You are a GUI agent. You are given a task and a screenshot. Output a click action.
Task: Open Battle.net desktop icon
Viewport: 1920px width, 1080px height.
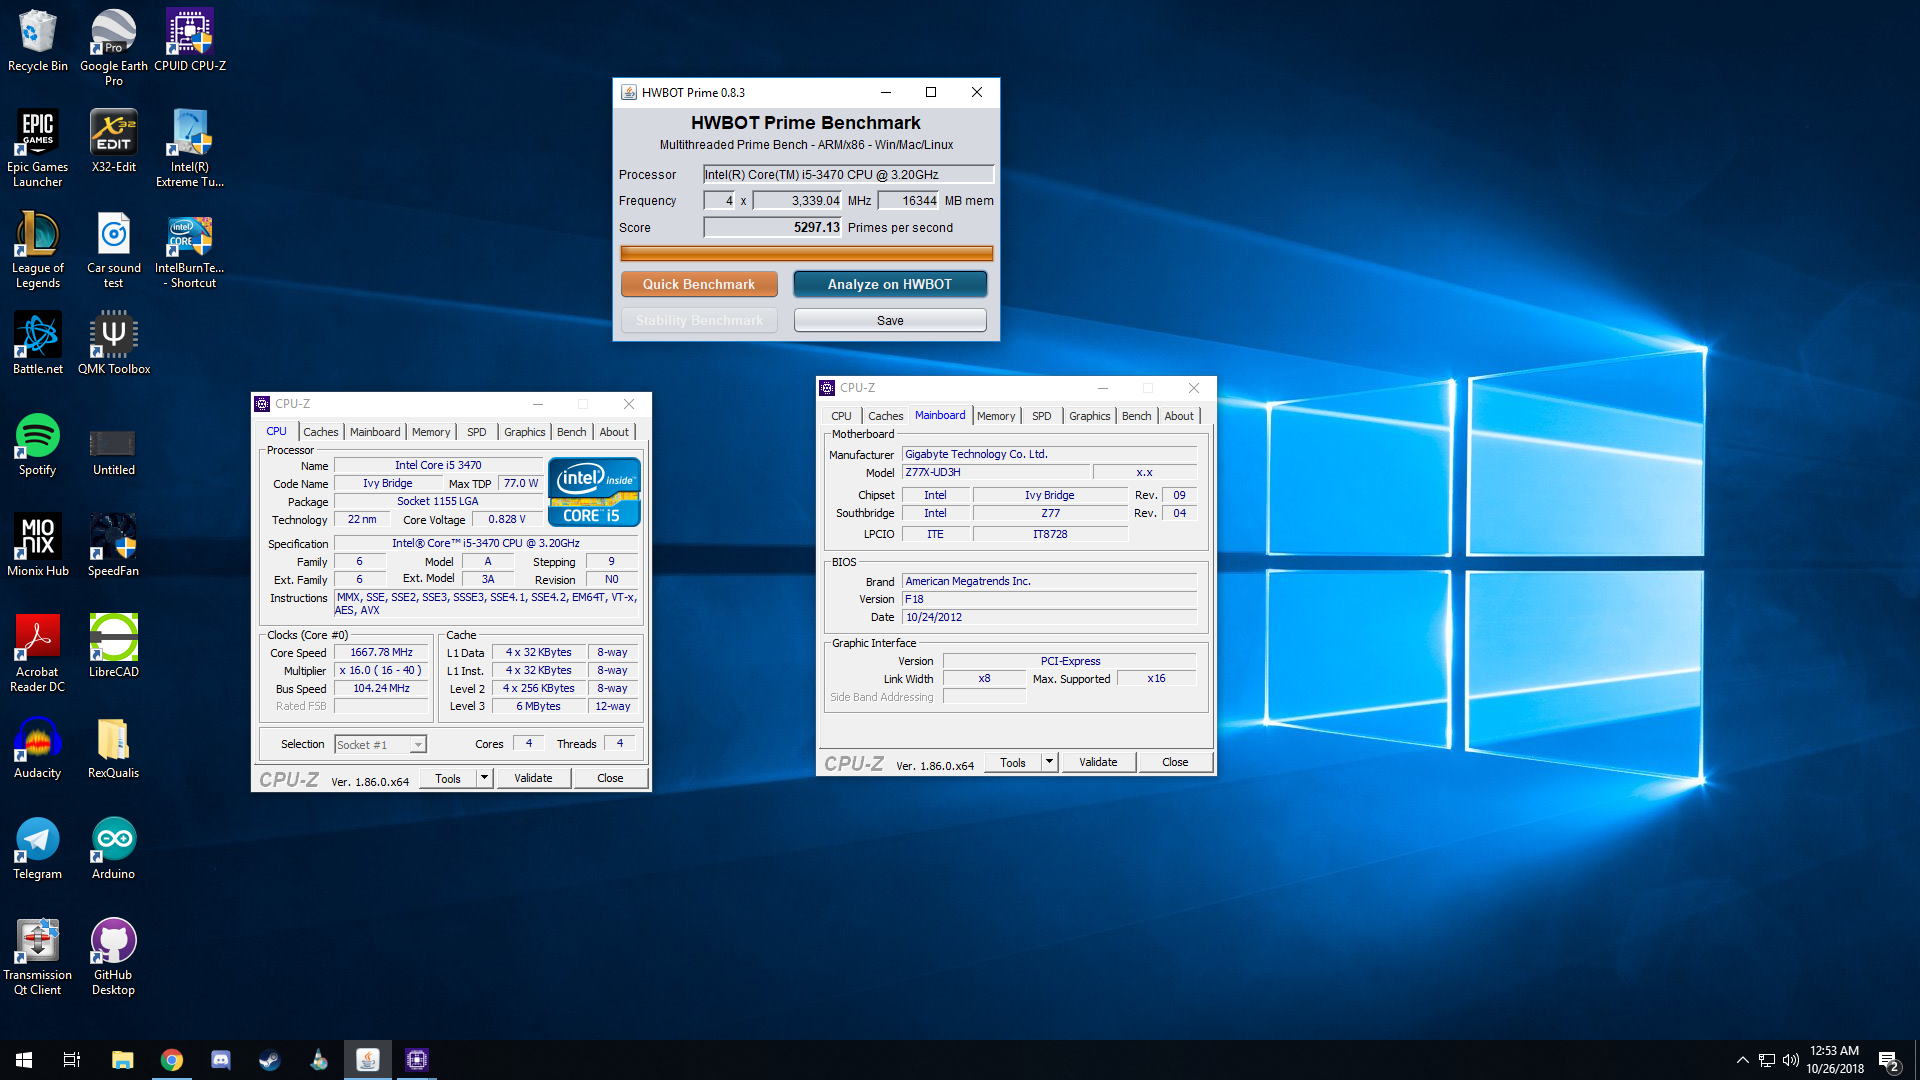[37, 343]
